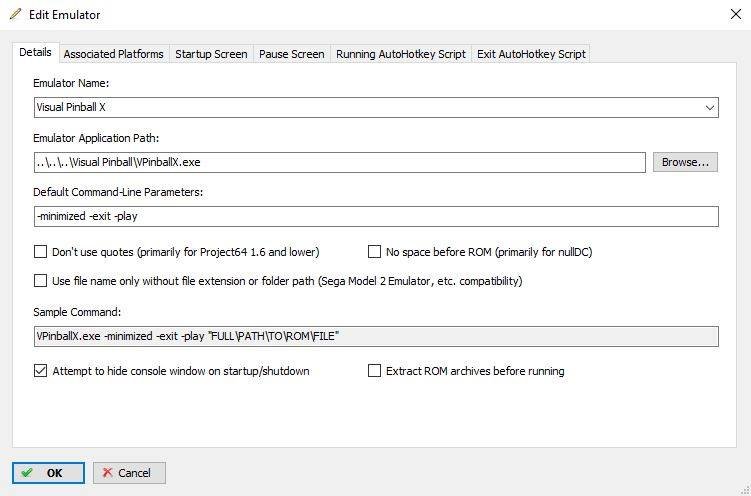Select the Exit AutoHotkey Script tab
Viewport: 751px width, 496px height.
(x=531, y=54)
